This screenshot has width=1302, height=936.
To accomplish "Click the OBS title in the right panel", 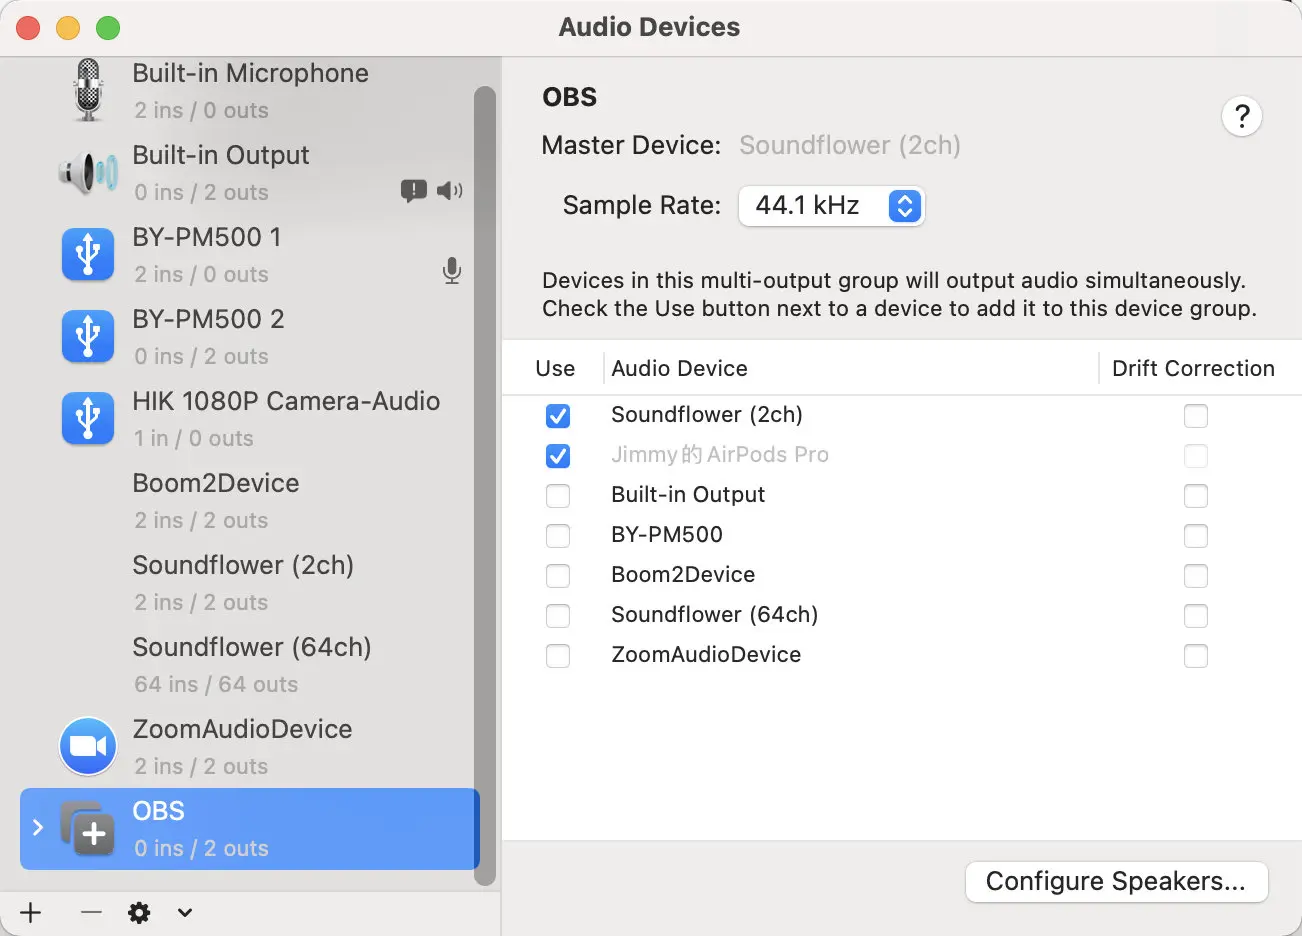I will pyautogui.click(x=569, y=97).
